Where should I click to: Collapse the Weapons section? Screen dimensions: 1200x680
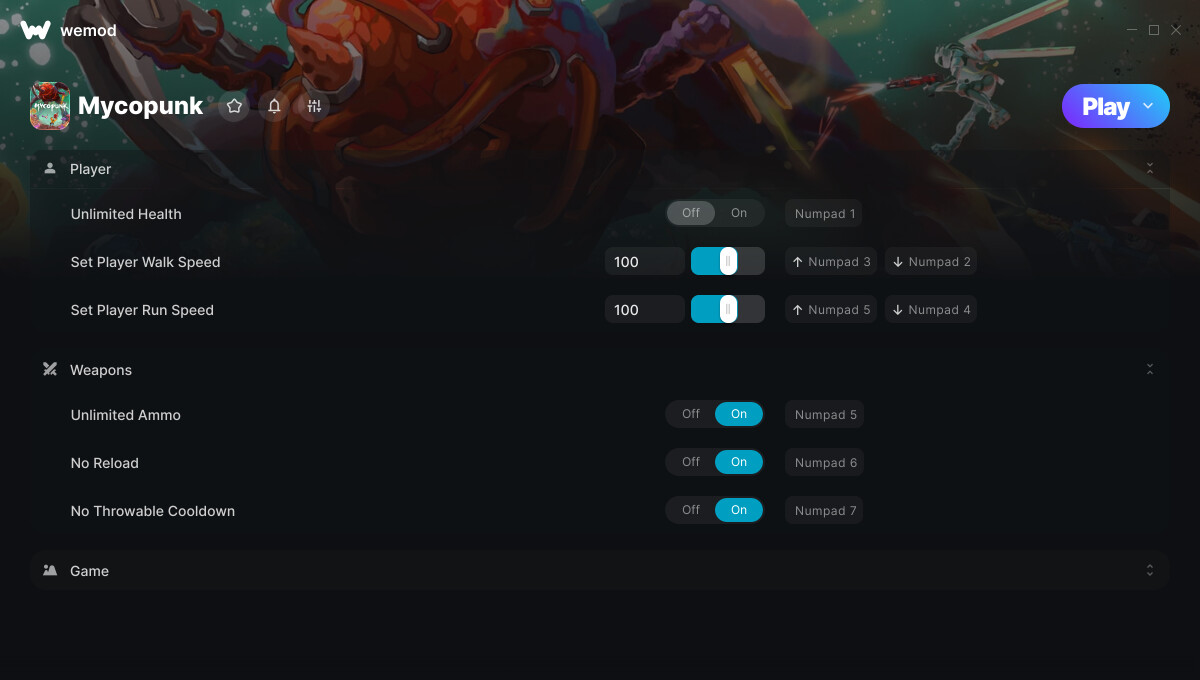click(1150, 370)
